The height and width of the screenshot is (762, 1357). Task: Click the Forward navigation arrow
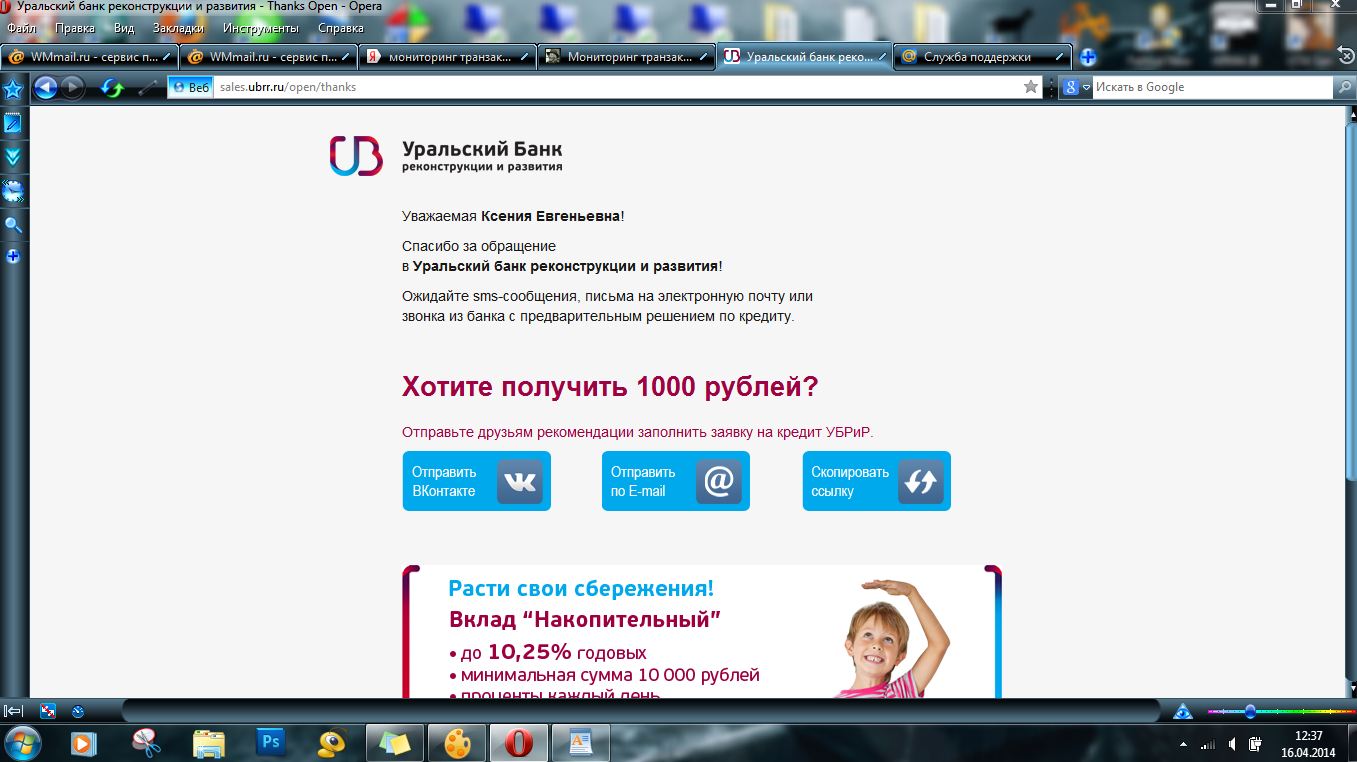(72, 88)
